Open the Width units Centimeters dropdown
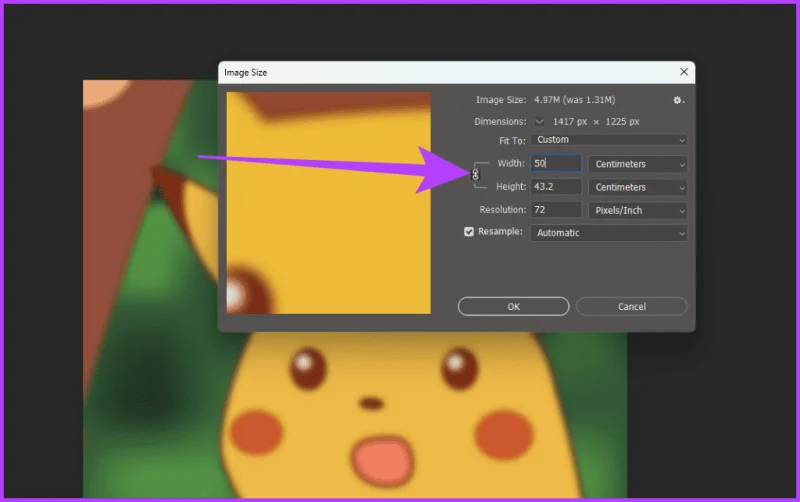800x502 pixels. click(x=638, y=164)
